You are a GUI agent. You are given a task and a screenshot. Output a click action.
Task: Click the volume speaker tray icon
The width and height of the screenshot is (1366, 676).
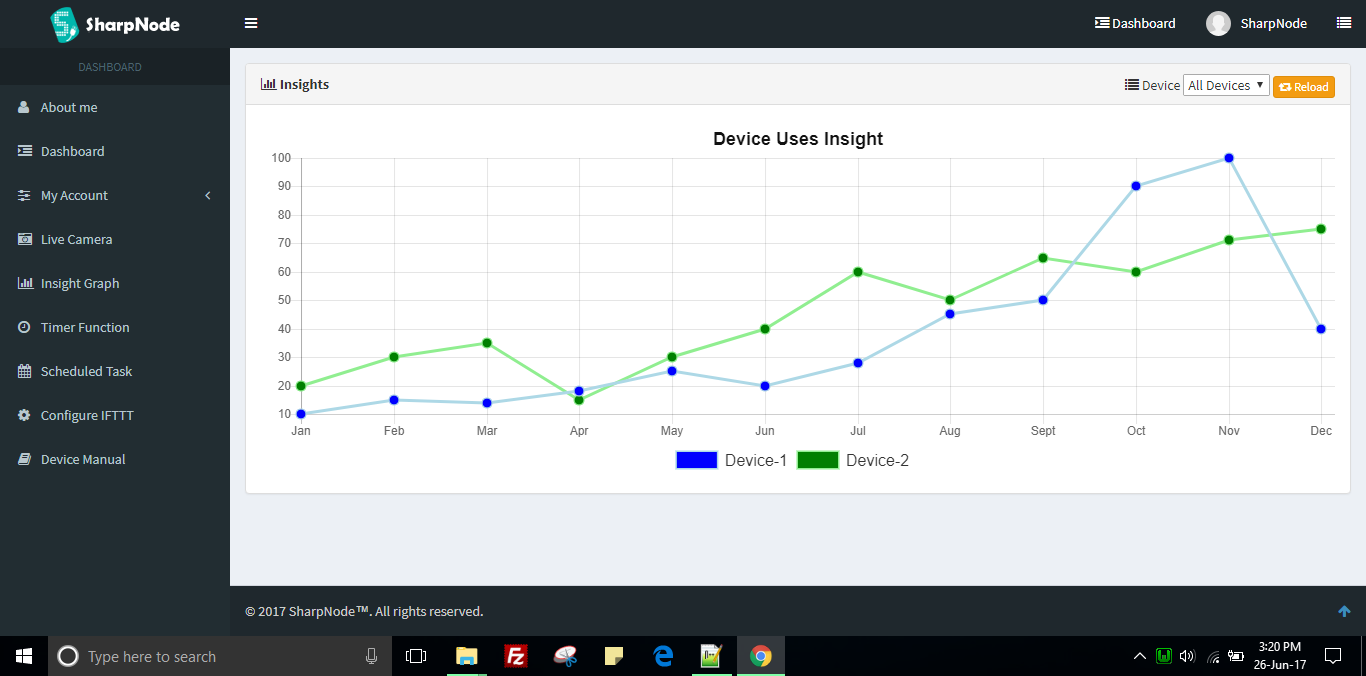point(1187,656)
